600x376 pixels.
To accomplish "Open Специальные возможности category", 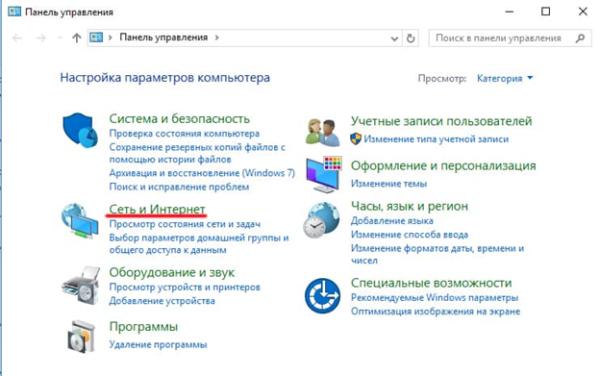I will (x=431, y=283).
